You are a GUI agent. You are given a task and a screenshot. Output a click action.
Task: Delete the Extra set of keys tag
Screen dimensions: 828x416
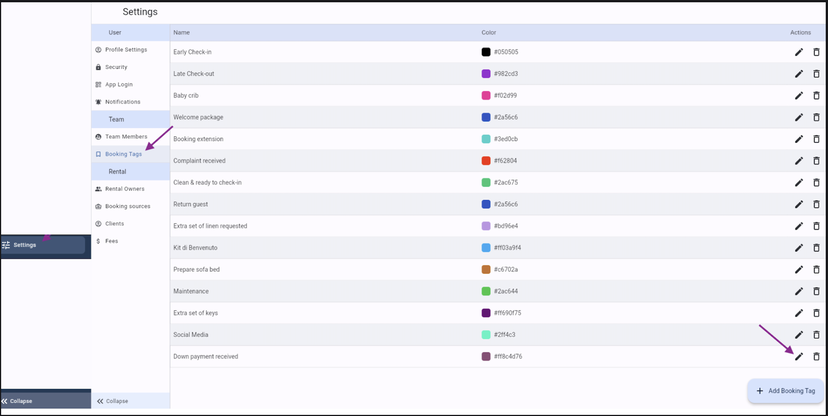point(816,313)
